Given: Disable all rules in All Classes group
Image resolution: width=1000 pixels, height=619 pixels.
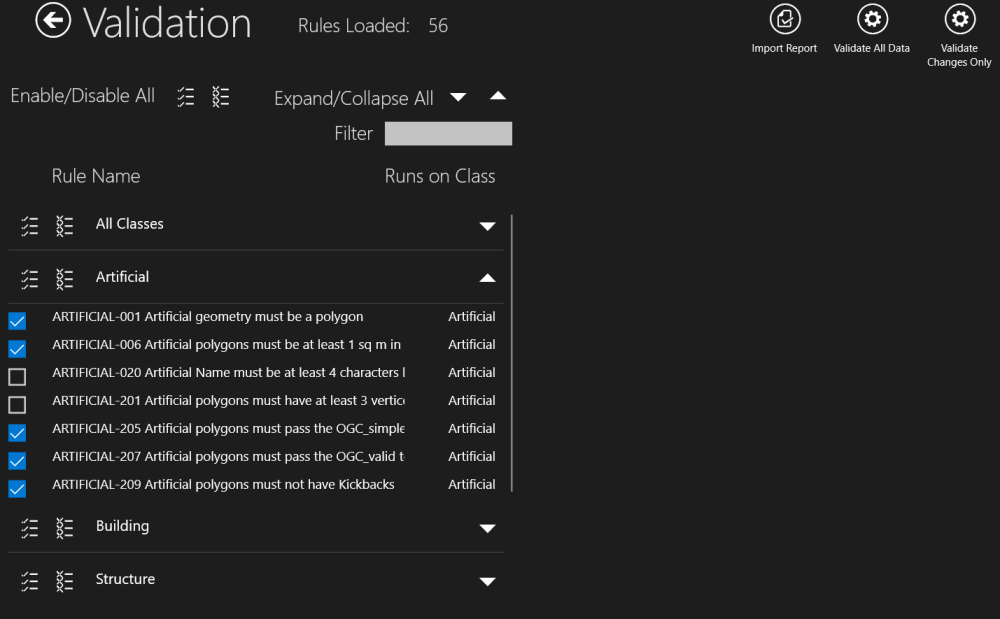Looking at the screenshot, I should tap(65, 226).
